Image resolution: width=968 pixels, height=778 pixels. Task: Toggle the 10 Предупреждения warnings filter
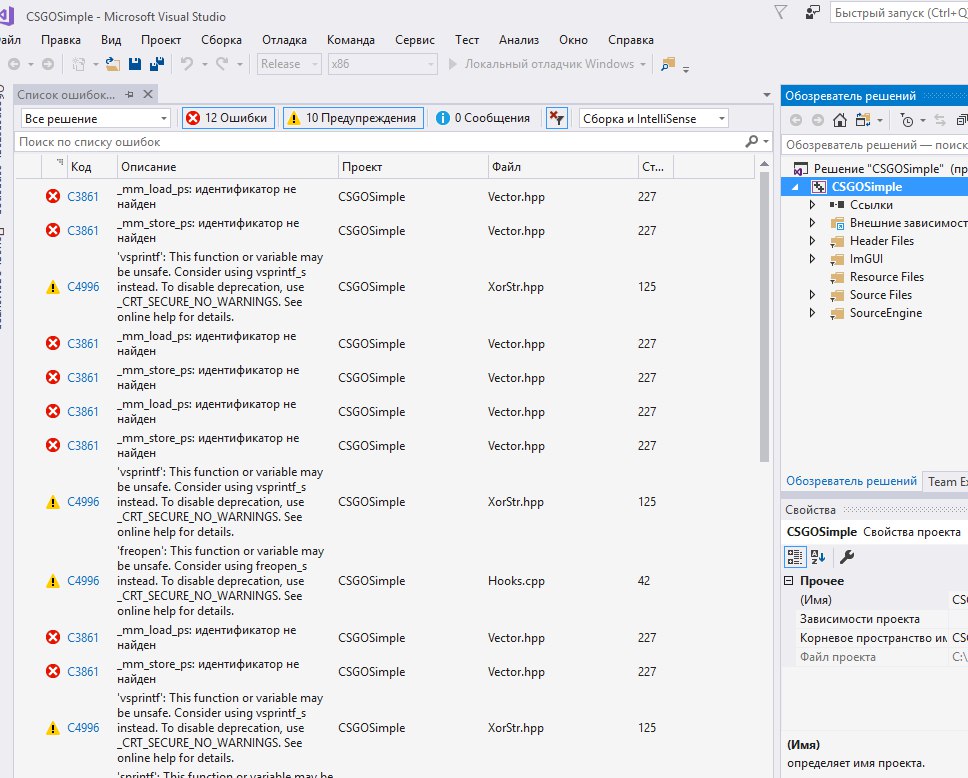[x=351, y=118]
